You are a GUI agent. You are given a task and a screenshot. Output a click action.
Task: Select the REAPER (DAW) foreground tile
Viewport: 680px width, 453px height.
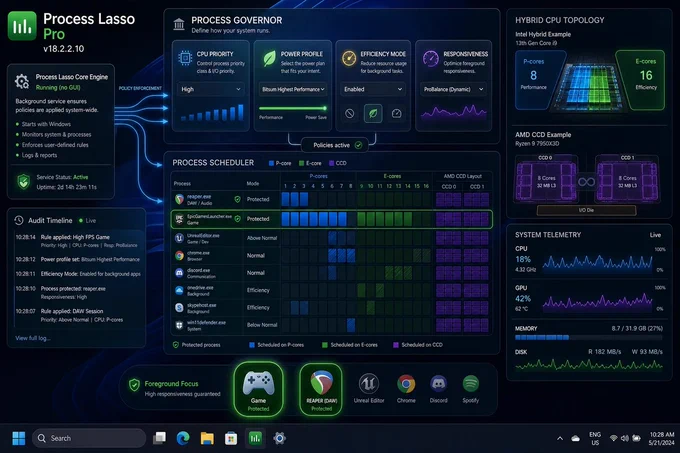click(321, 389)
